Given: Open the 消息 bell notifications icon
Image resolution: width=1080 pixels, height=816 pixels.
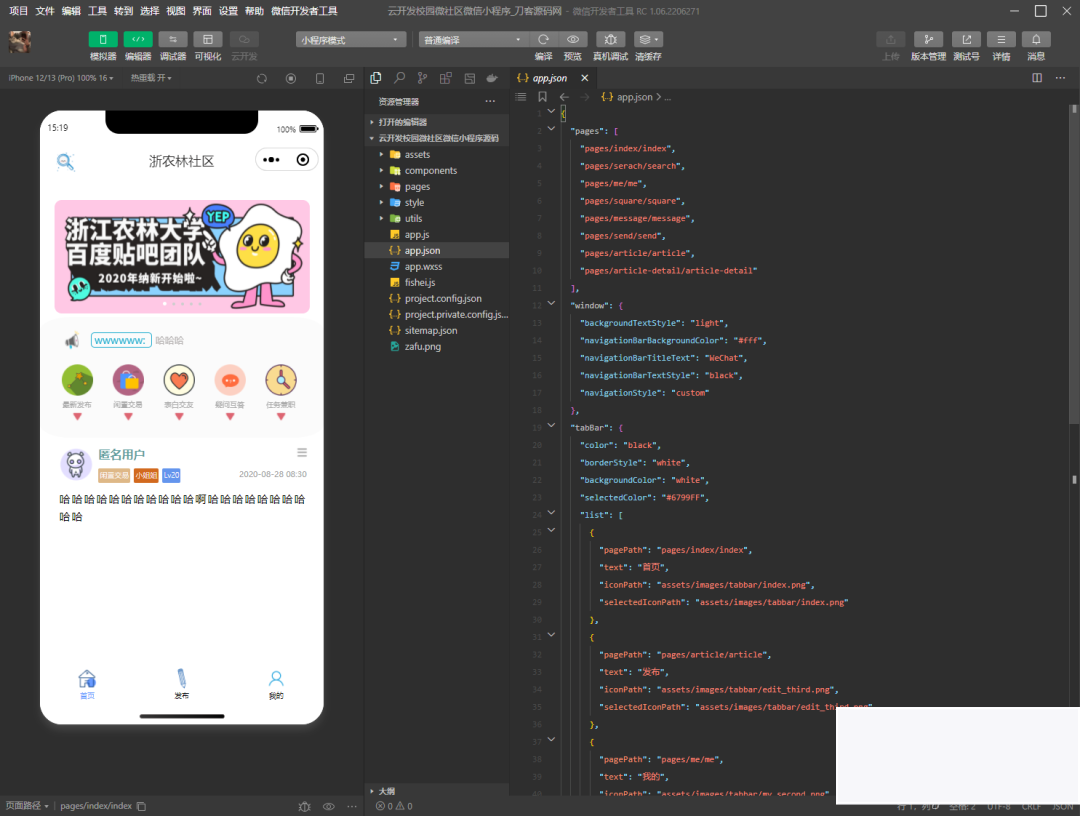Looking at the screenshot, I should (1036, 39).
